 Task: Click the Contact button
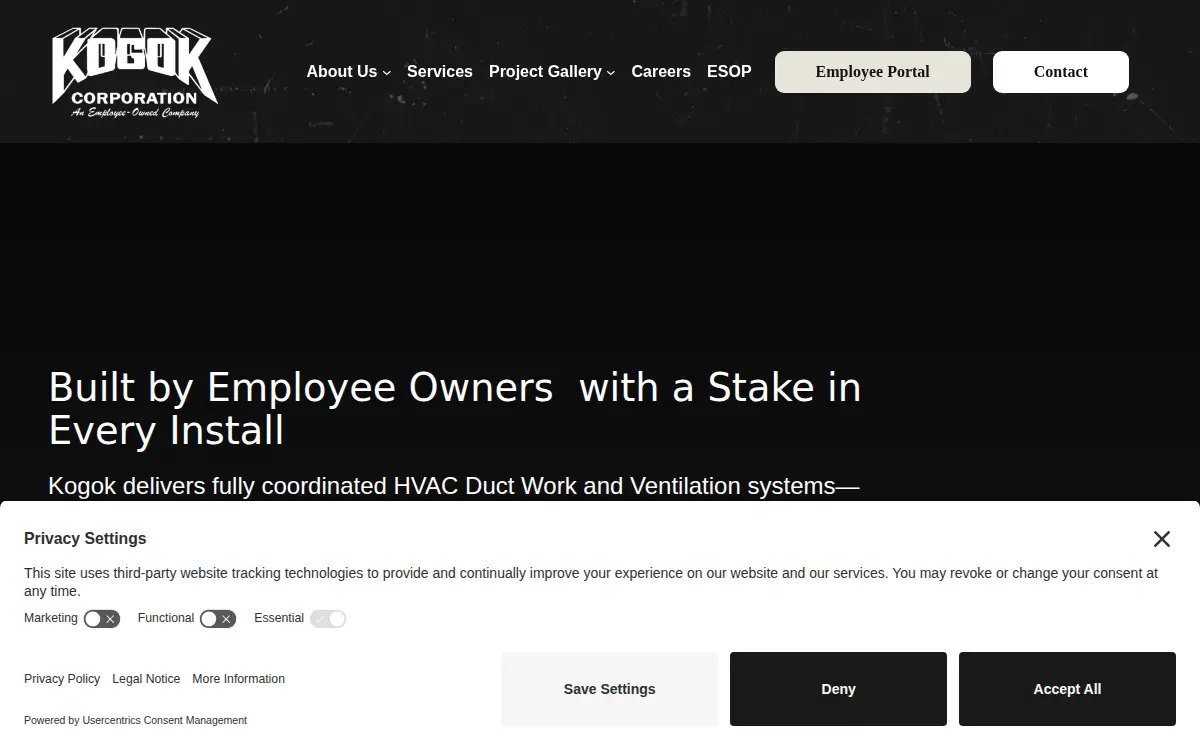coord(1061,72)
